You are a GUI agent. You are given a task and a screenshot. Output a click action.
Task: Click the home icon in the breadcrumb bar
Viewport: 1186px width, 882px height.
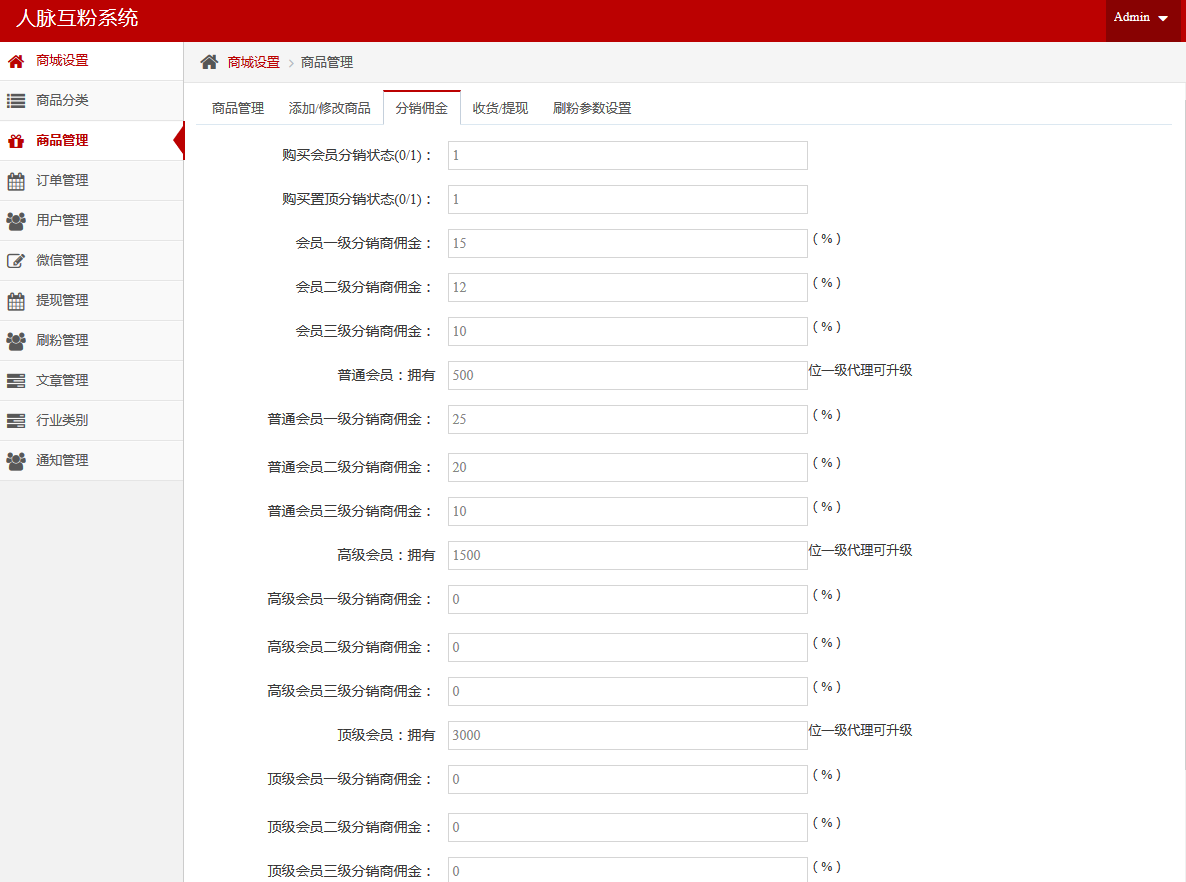pos(209,62)
